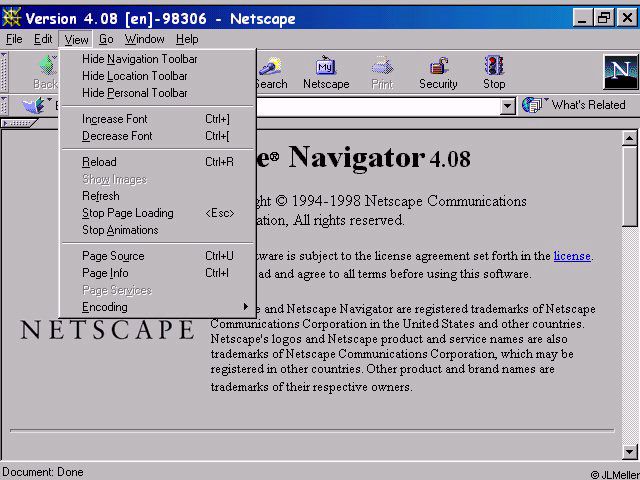This screenshot has width=640, height=480.
Task: Click the Netscape N throbber logo
Action: (621, 72)
